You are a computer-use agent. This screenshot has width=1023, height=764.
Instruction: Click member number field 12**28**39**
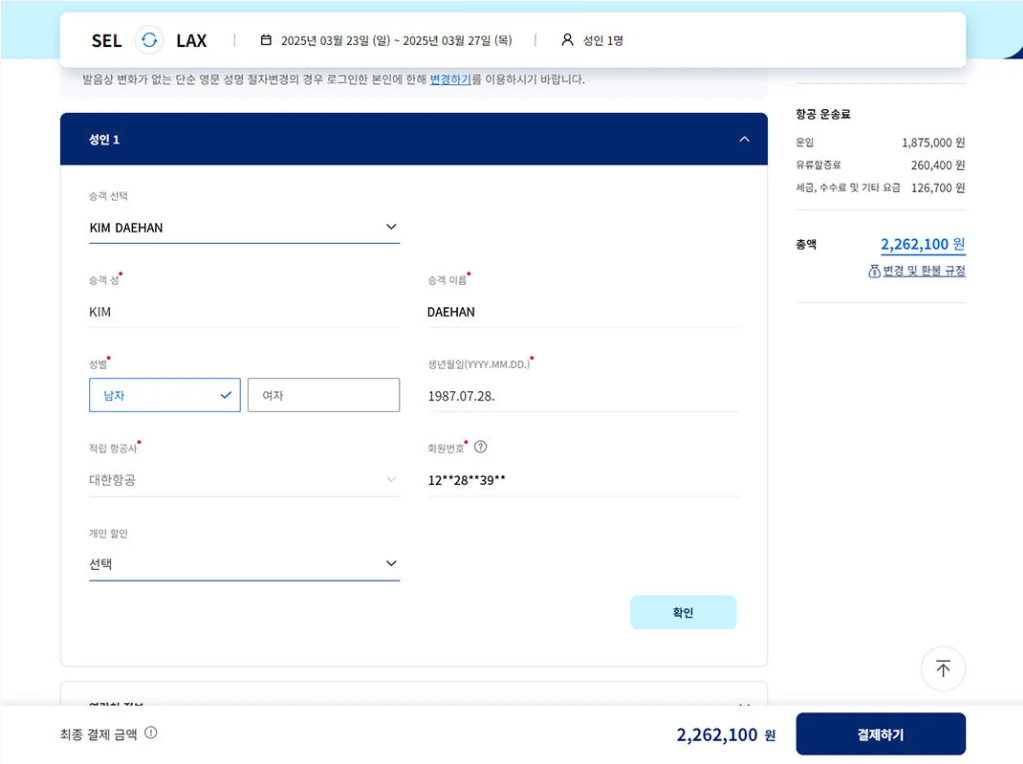[583, 480]
